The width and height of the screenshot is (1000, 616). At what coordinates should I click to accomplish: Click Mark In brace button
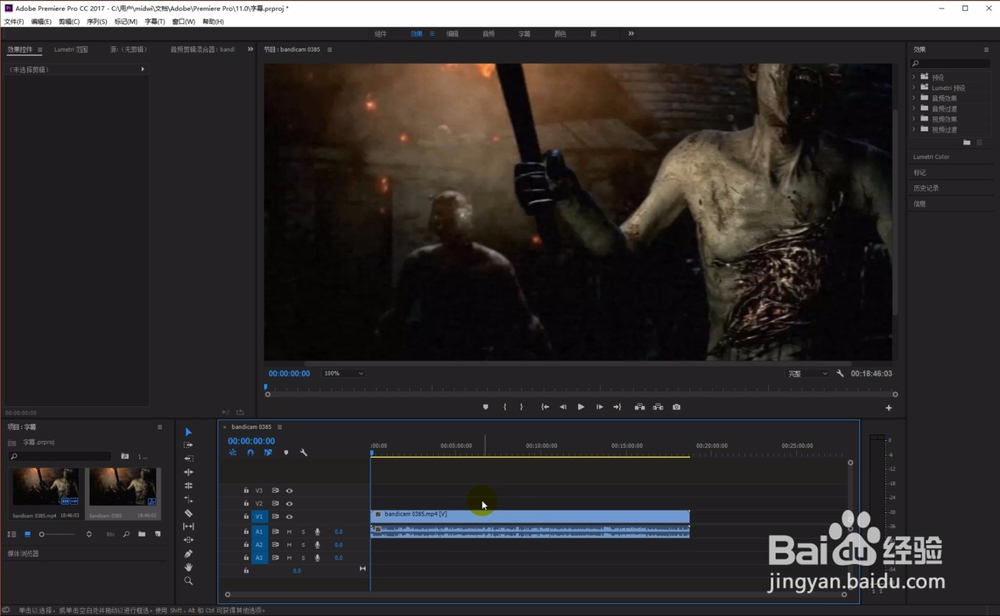click(x=504, y=407)
